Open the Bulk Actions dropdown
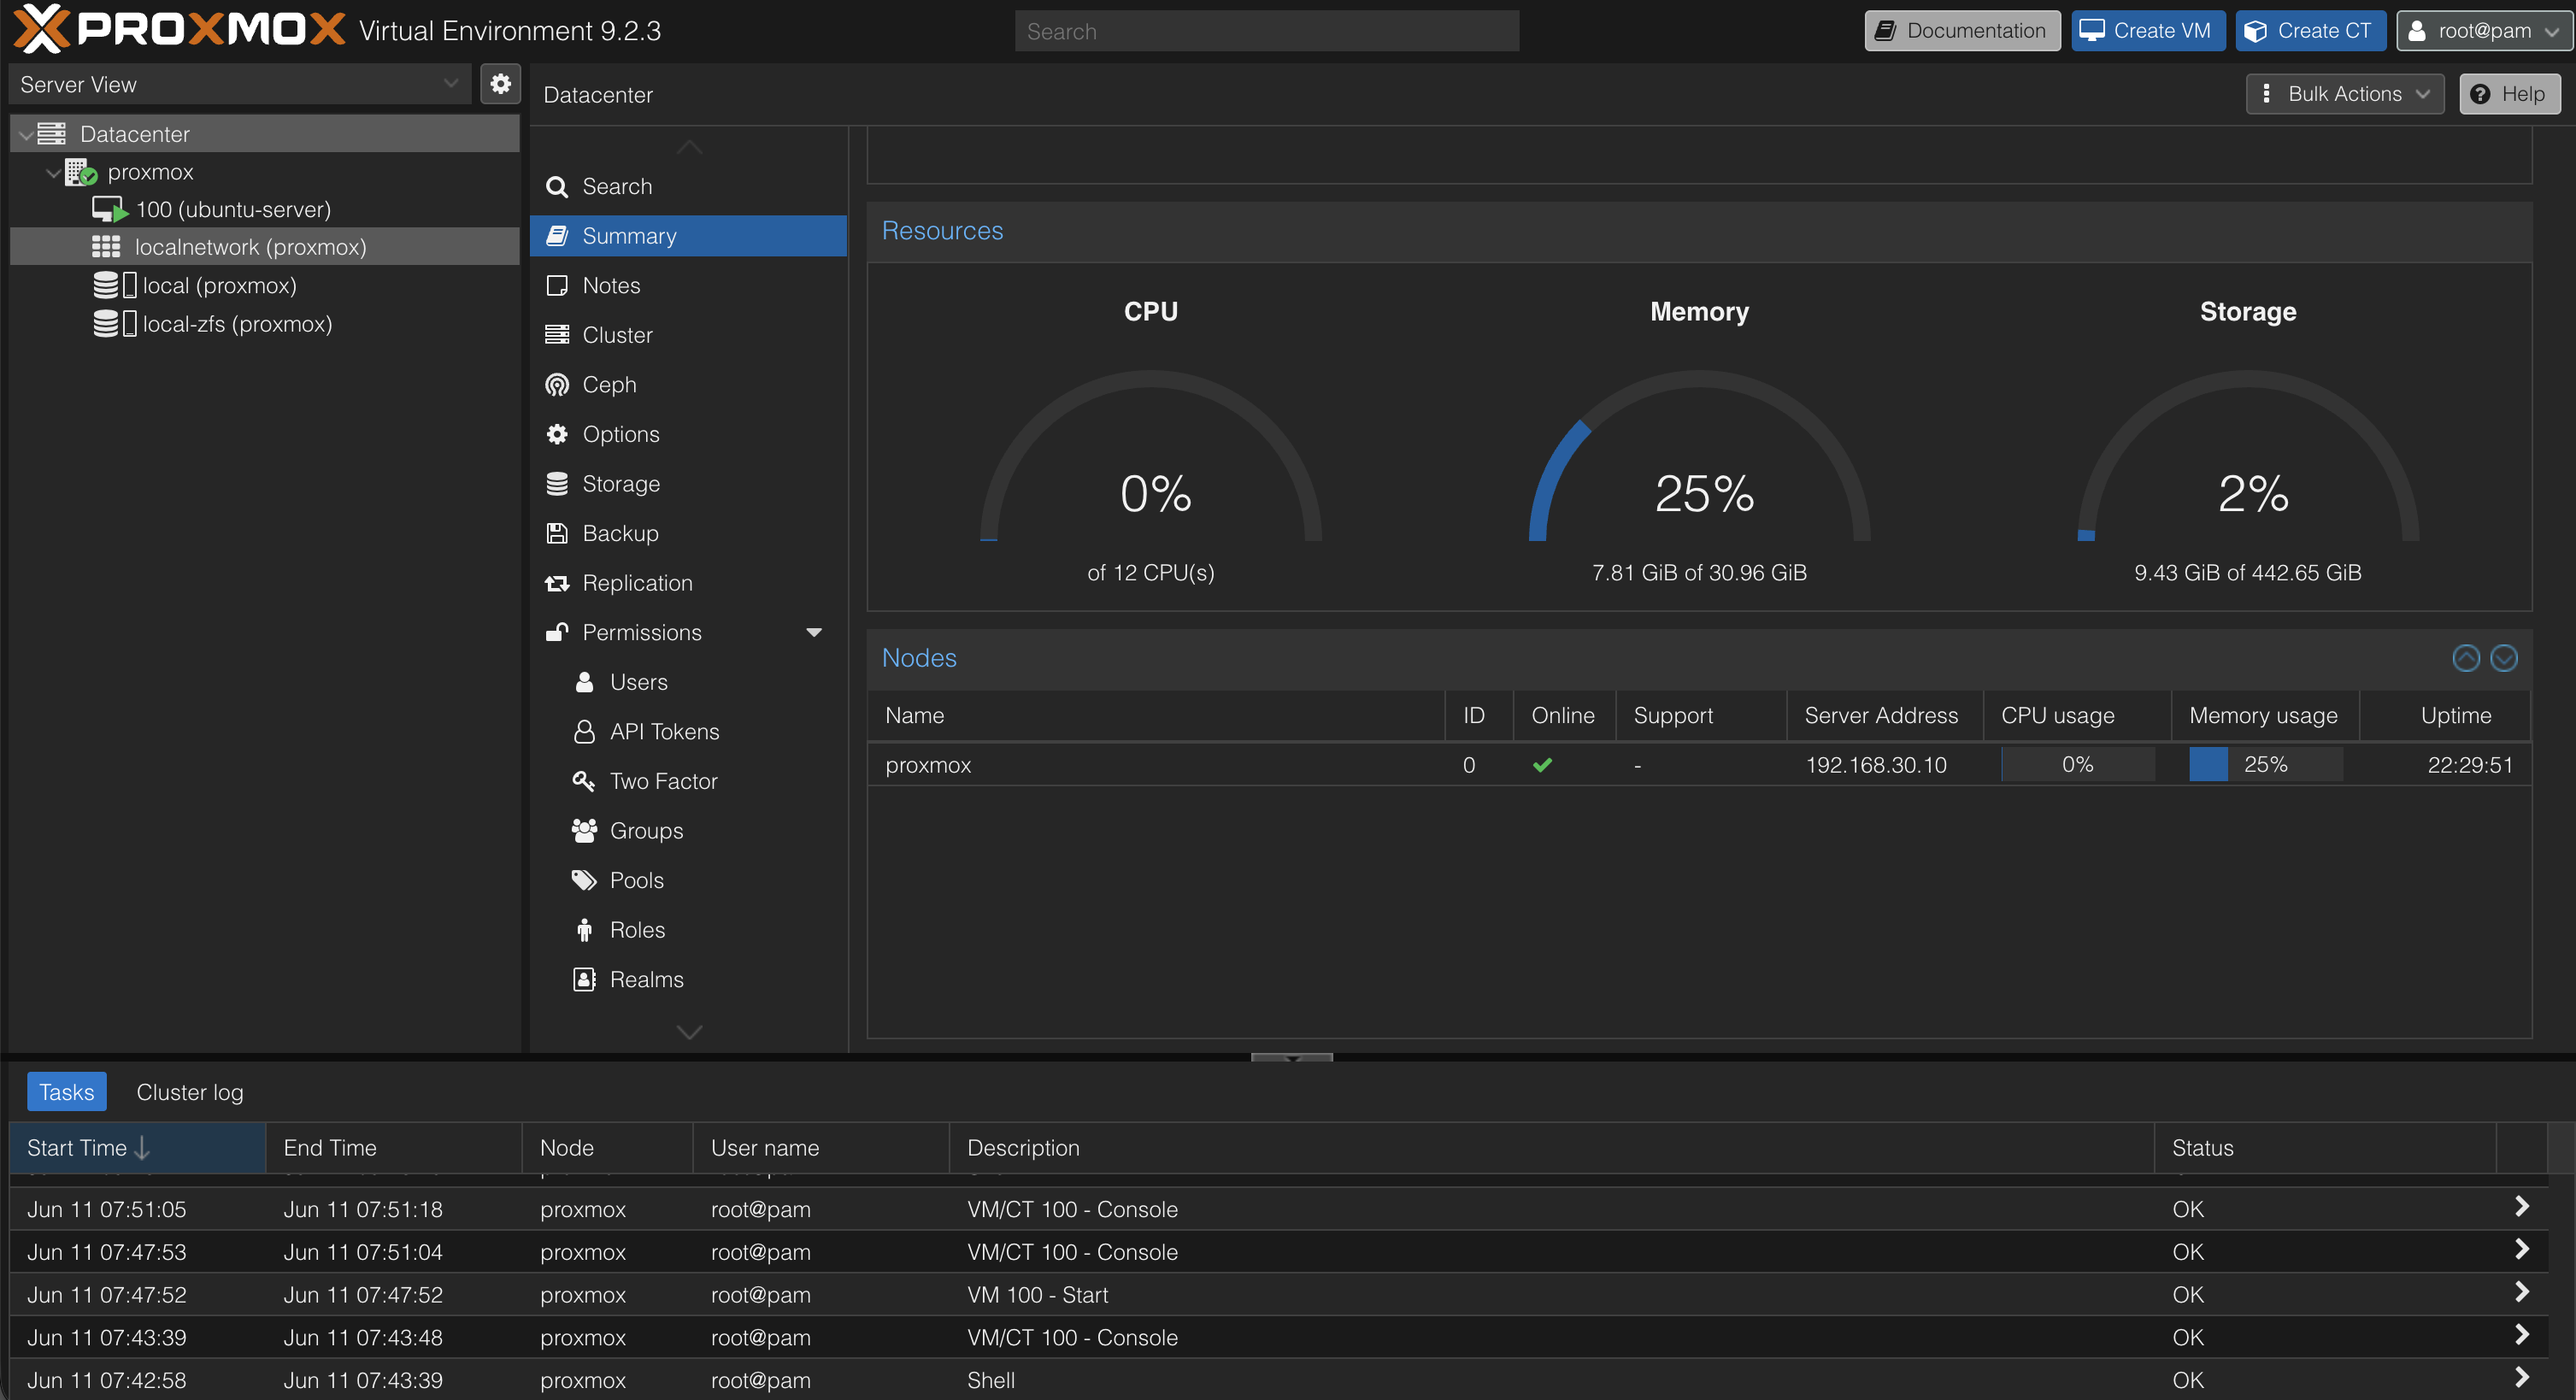The height and width of the screenshot is (1400, 2576). coord(2344,94)
